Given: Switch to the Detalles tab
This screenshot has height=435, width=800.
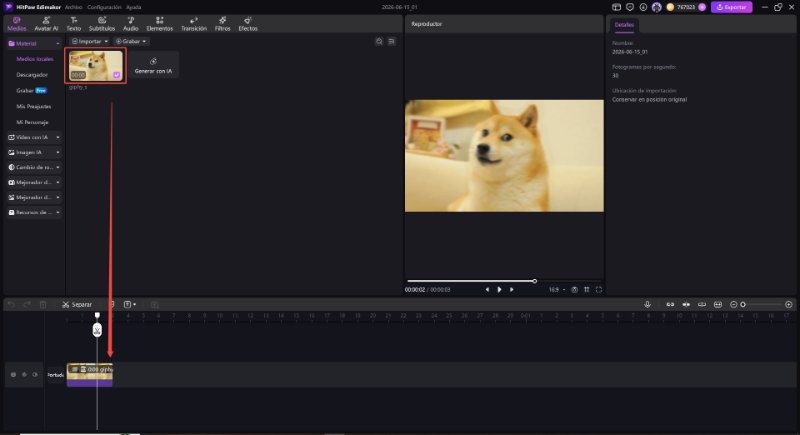Looking at the screenshot, I should click(624, 24).
